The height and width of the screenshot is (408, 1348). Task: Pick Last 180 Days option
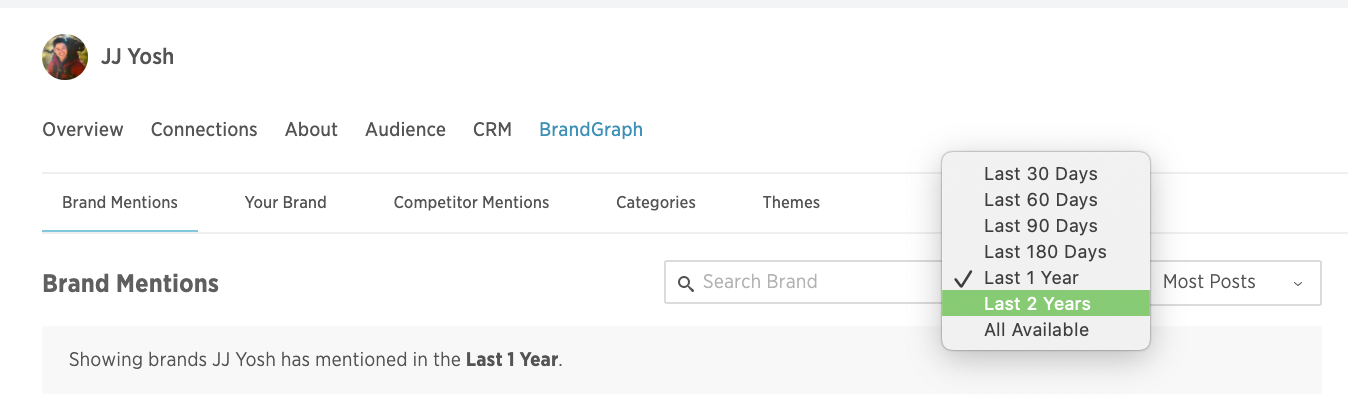tap(1046, 252)
